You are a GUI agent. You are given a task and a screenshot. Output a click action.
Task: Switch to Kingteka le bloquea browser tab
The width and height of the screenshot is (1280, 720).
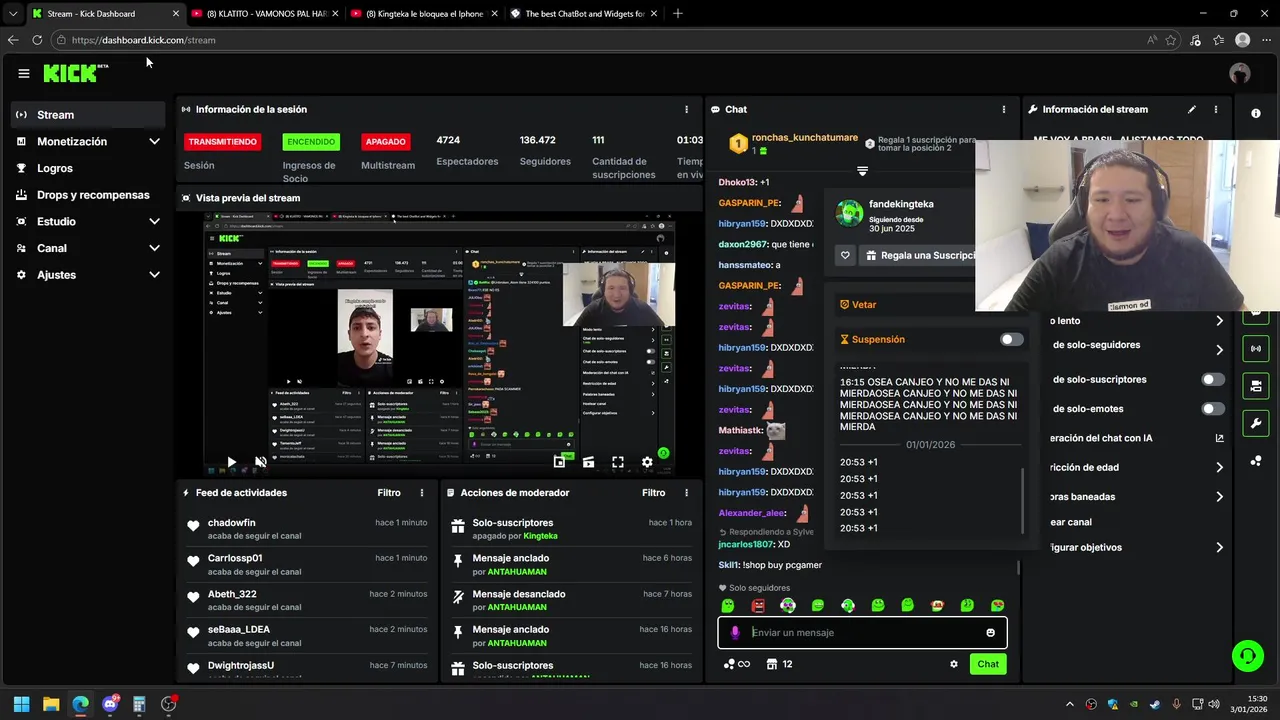[424, 14]
